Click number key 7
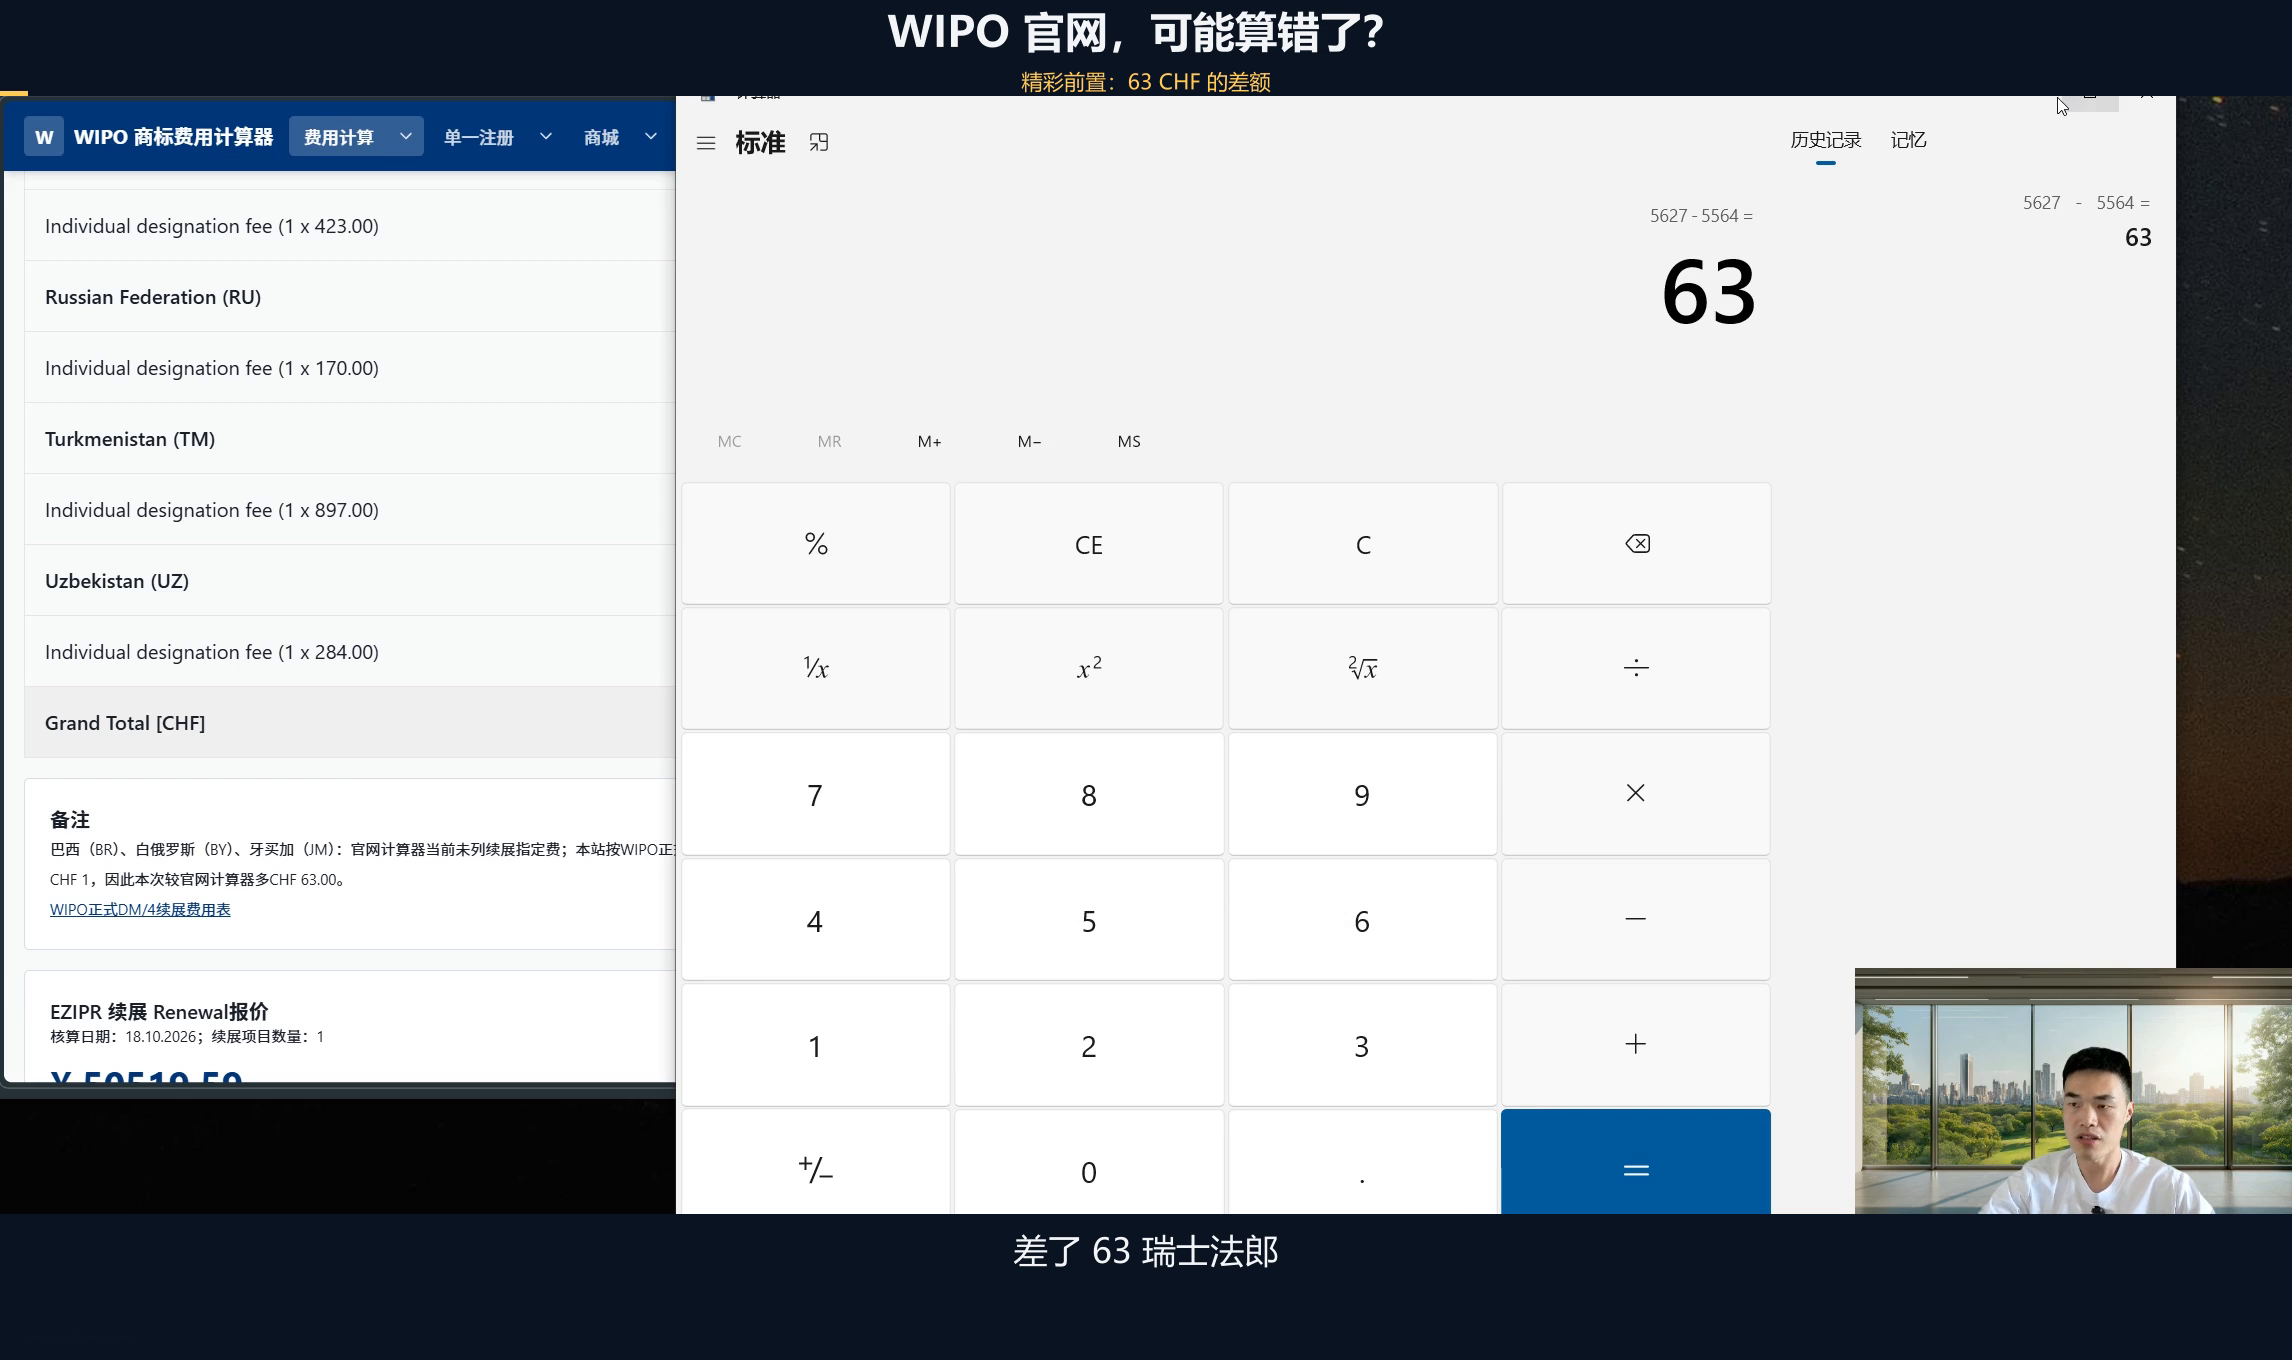The width and height of the screenshot is (2292, 1360). click(816, 794)
